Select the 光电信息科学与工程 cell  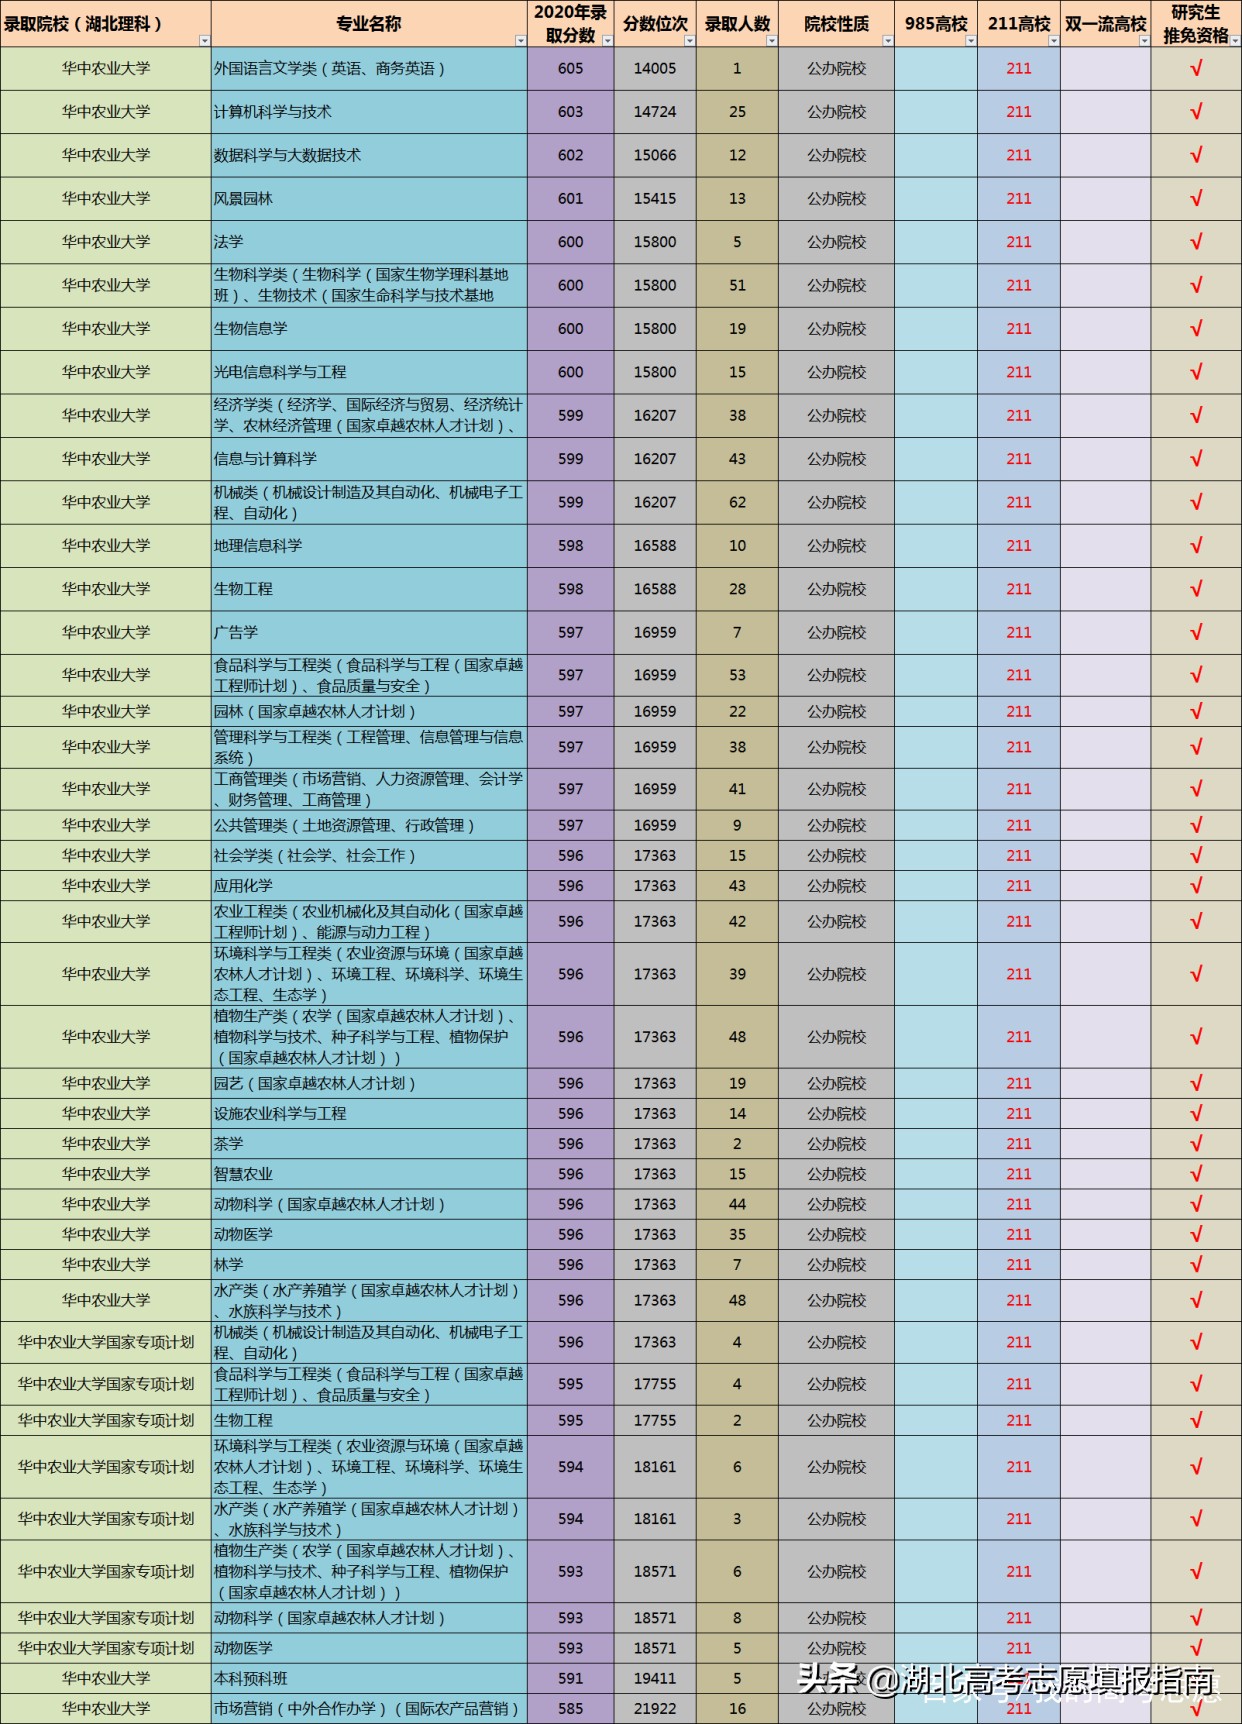pos(369,372)
